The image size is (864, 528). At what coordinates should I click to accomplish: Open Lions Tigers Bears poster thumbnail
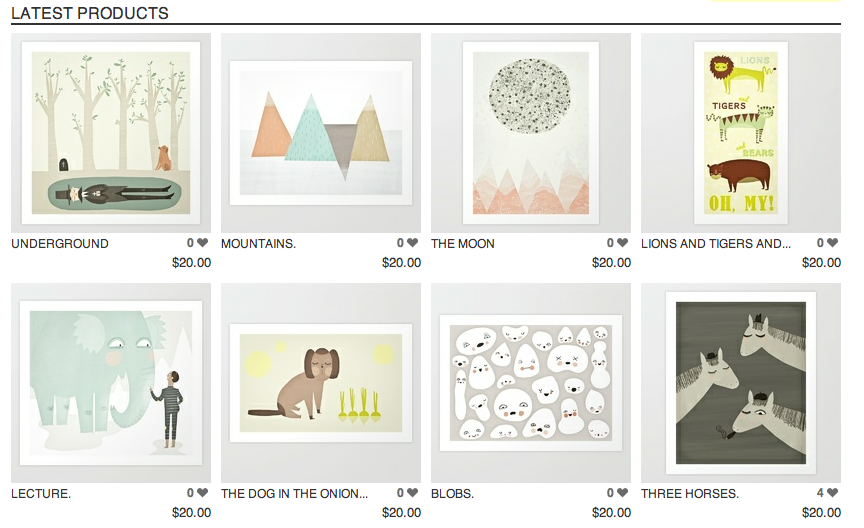pos(741,133)
